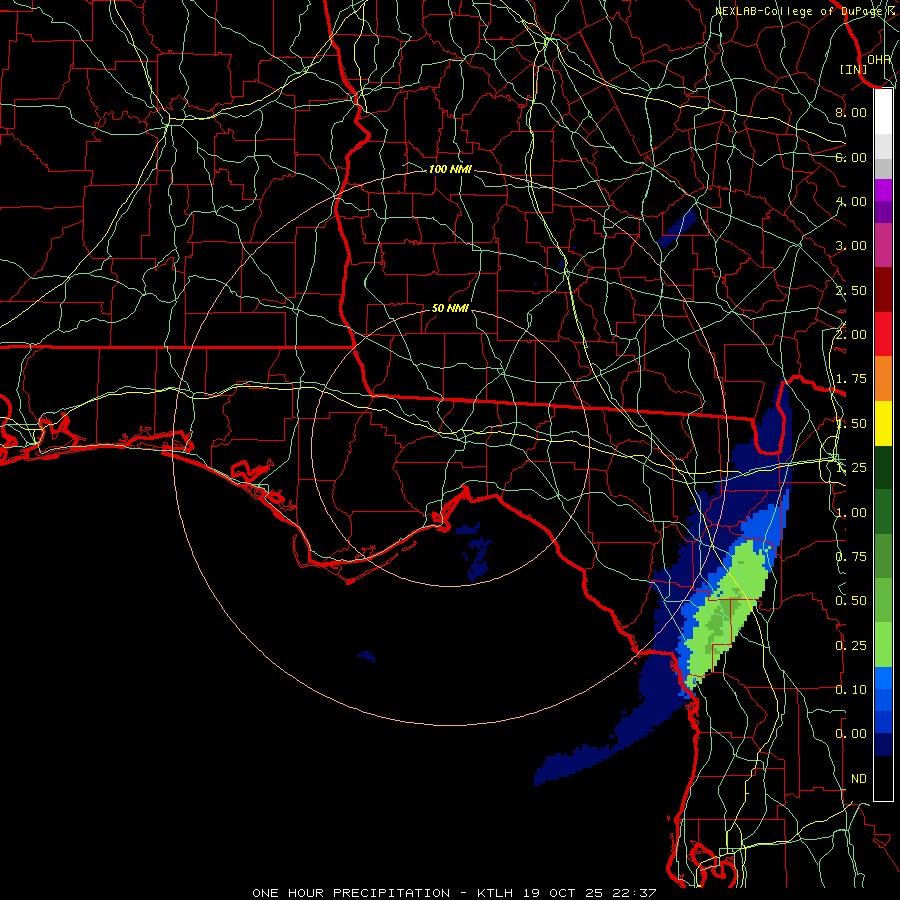Click the 6.00 legend value
Image resolution: width=900 pixels, height=900 pixels.
(851, 157)
